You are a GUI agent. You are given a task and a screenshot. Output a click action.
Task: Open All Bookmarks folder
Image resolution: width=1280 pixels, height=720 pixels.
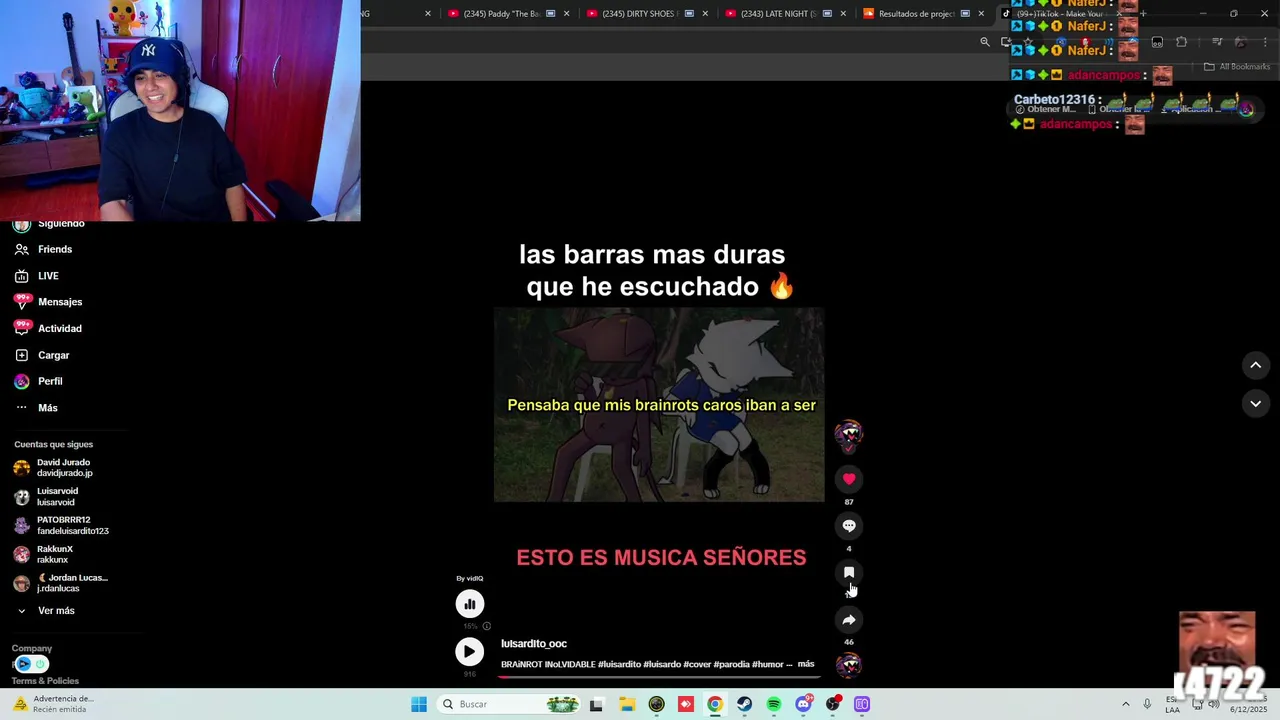1237,67
